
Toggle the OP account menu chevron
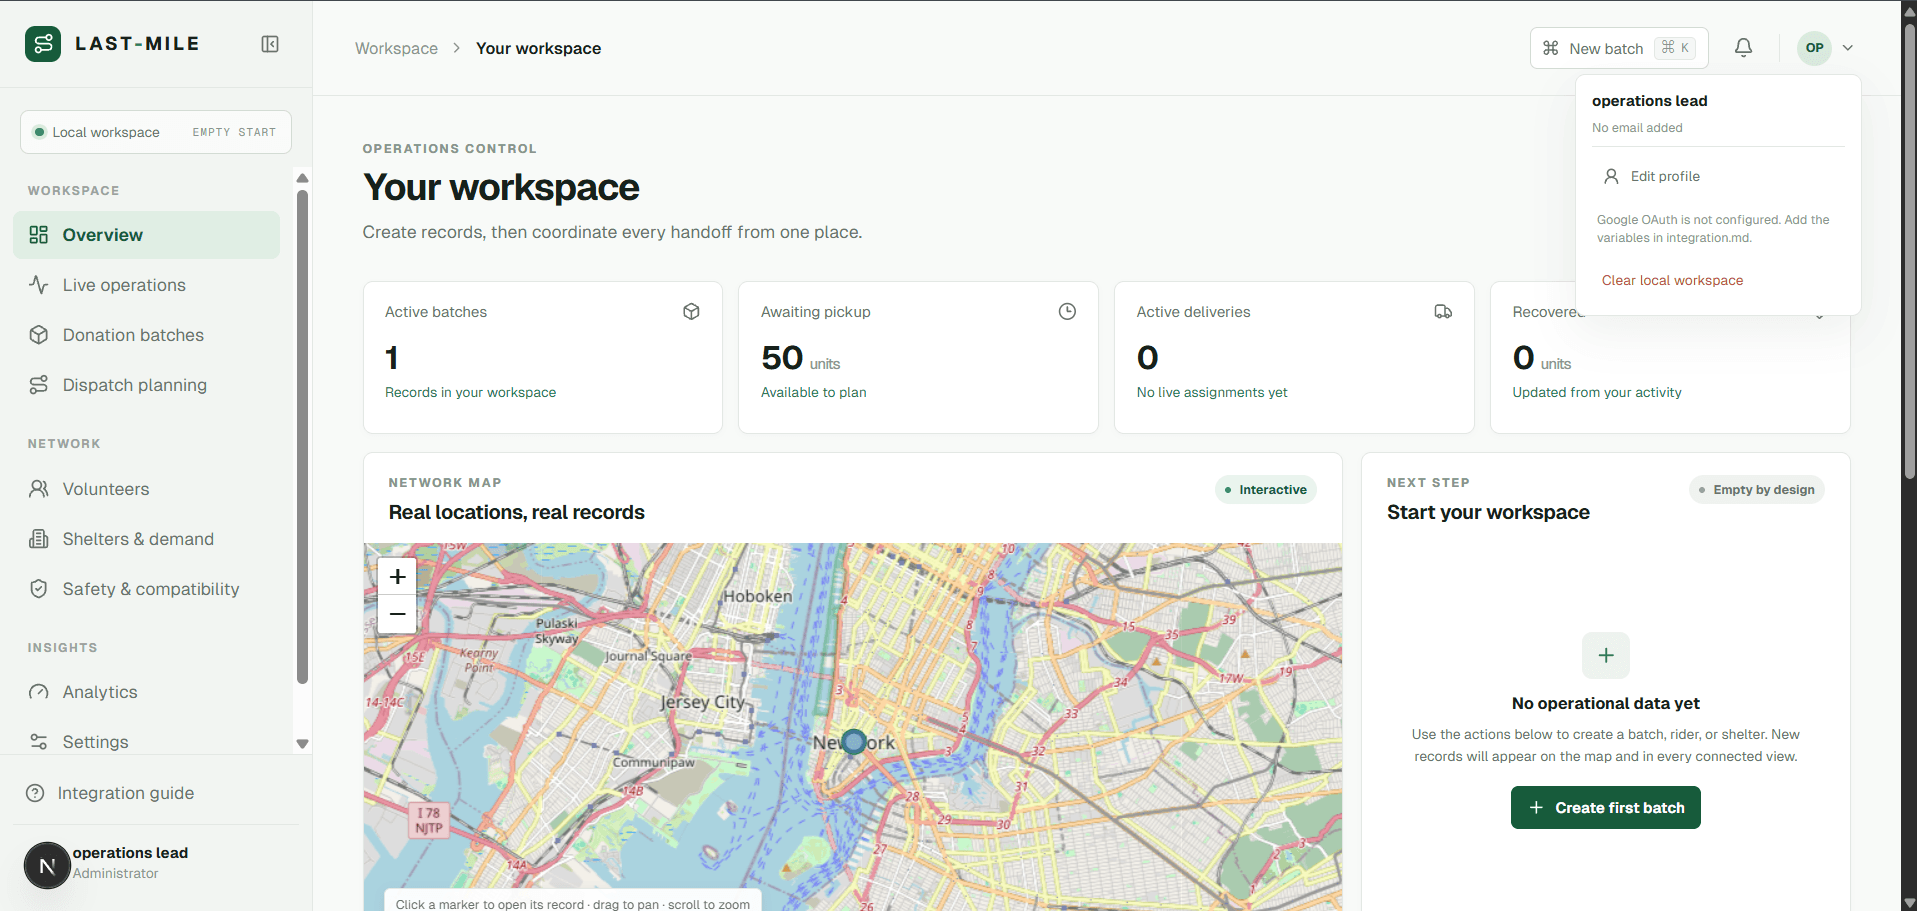pyautogui.click(x=1848, y=48)
